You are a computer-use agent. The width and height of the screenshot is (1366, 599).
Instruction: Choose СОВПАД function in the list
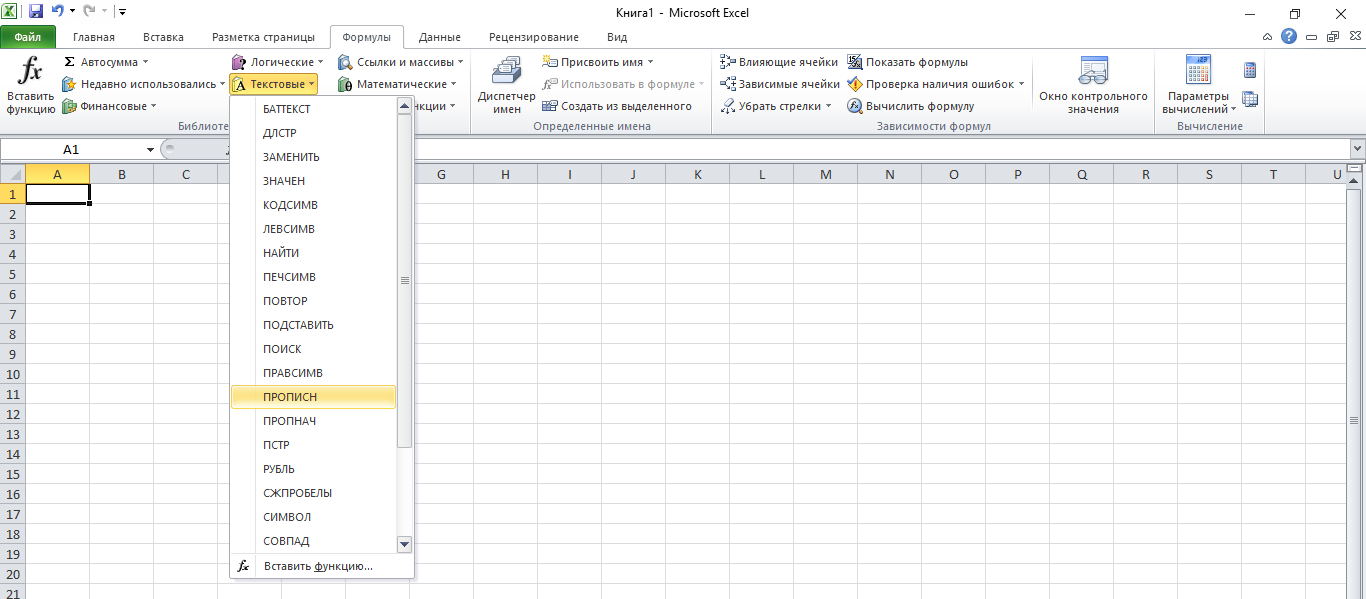tap(313, 541)
